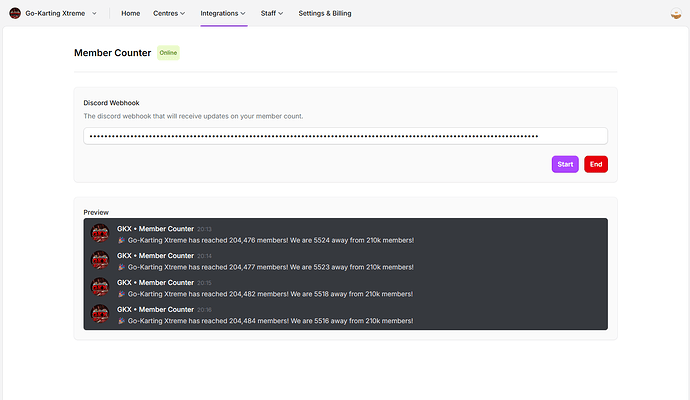Expand the Go-Karting Xtreme organization switcher
Screen dimensions: 690x400
click(x=94, y=13)
